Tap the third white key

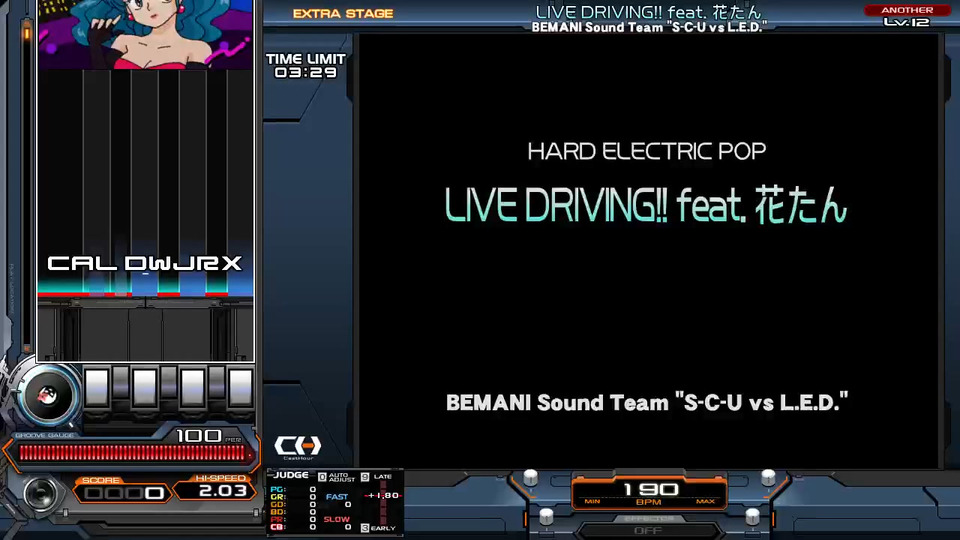point(192,388)
